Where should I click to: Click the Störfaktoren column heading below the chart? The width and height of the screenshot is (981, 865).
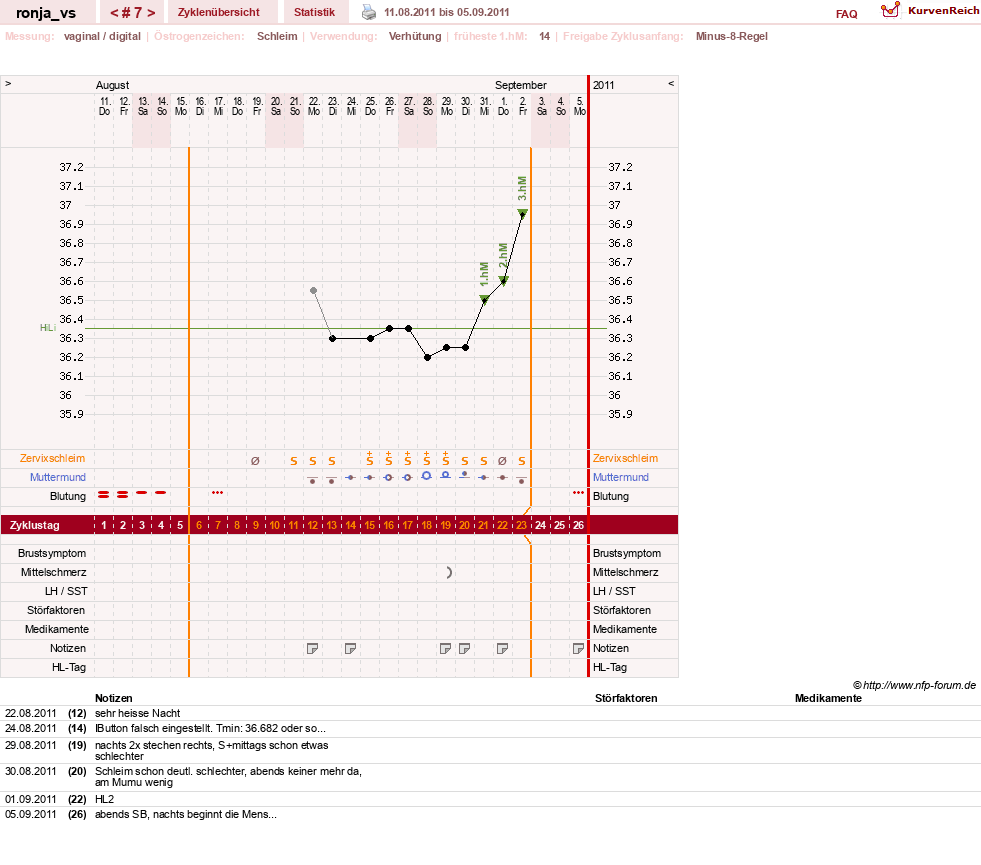click(x=626, y=698)
